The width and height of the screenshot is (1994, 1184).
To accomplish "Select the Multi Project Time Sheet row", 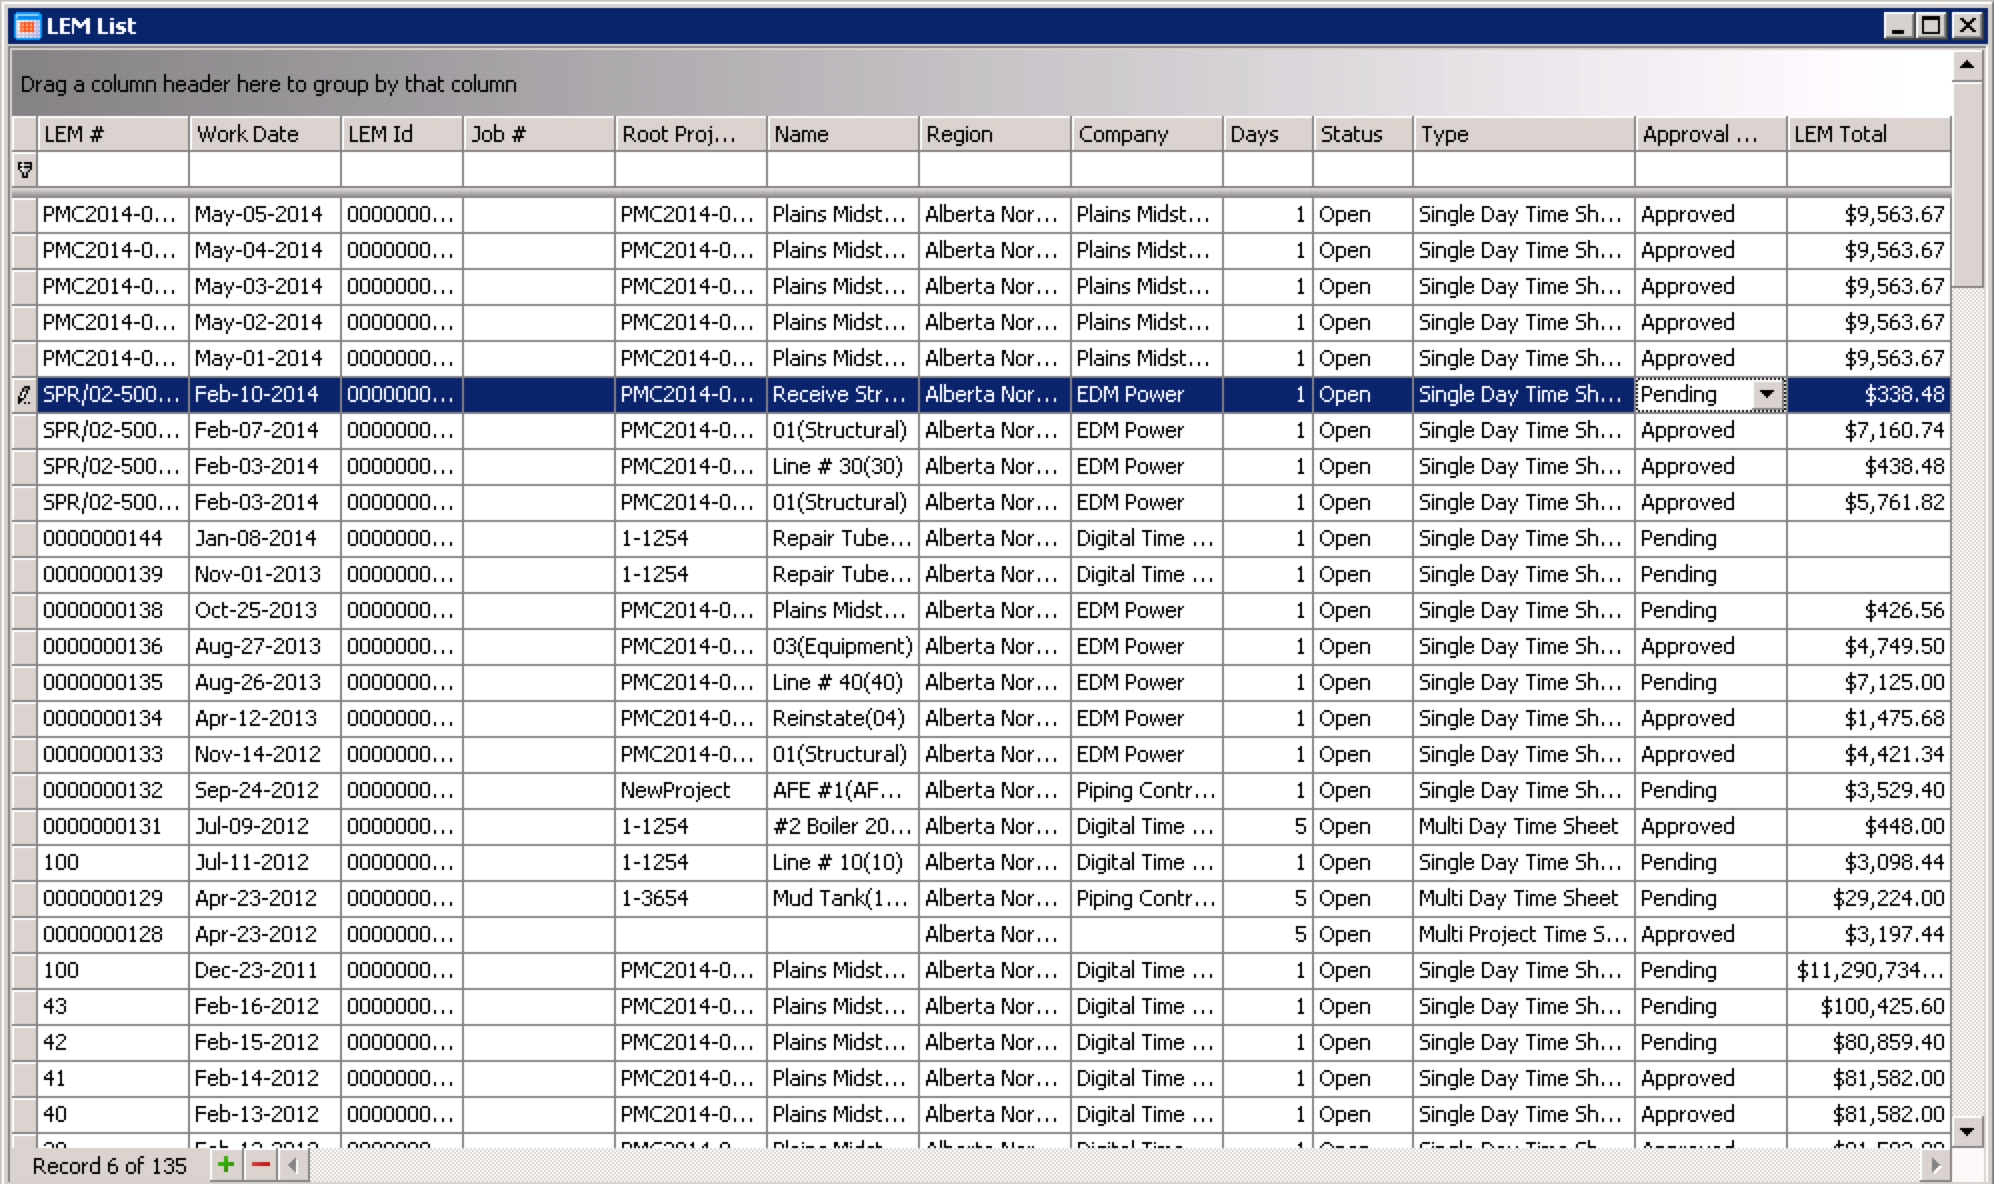I will [1521, 935].
